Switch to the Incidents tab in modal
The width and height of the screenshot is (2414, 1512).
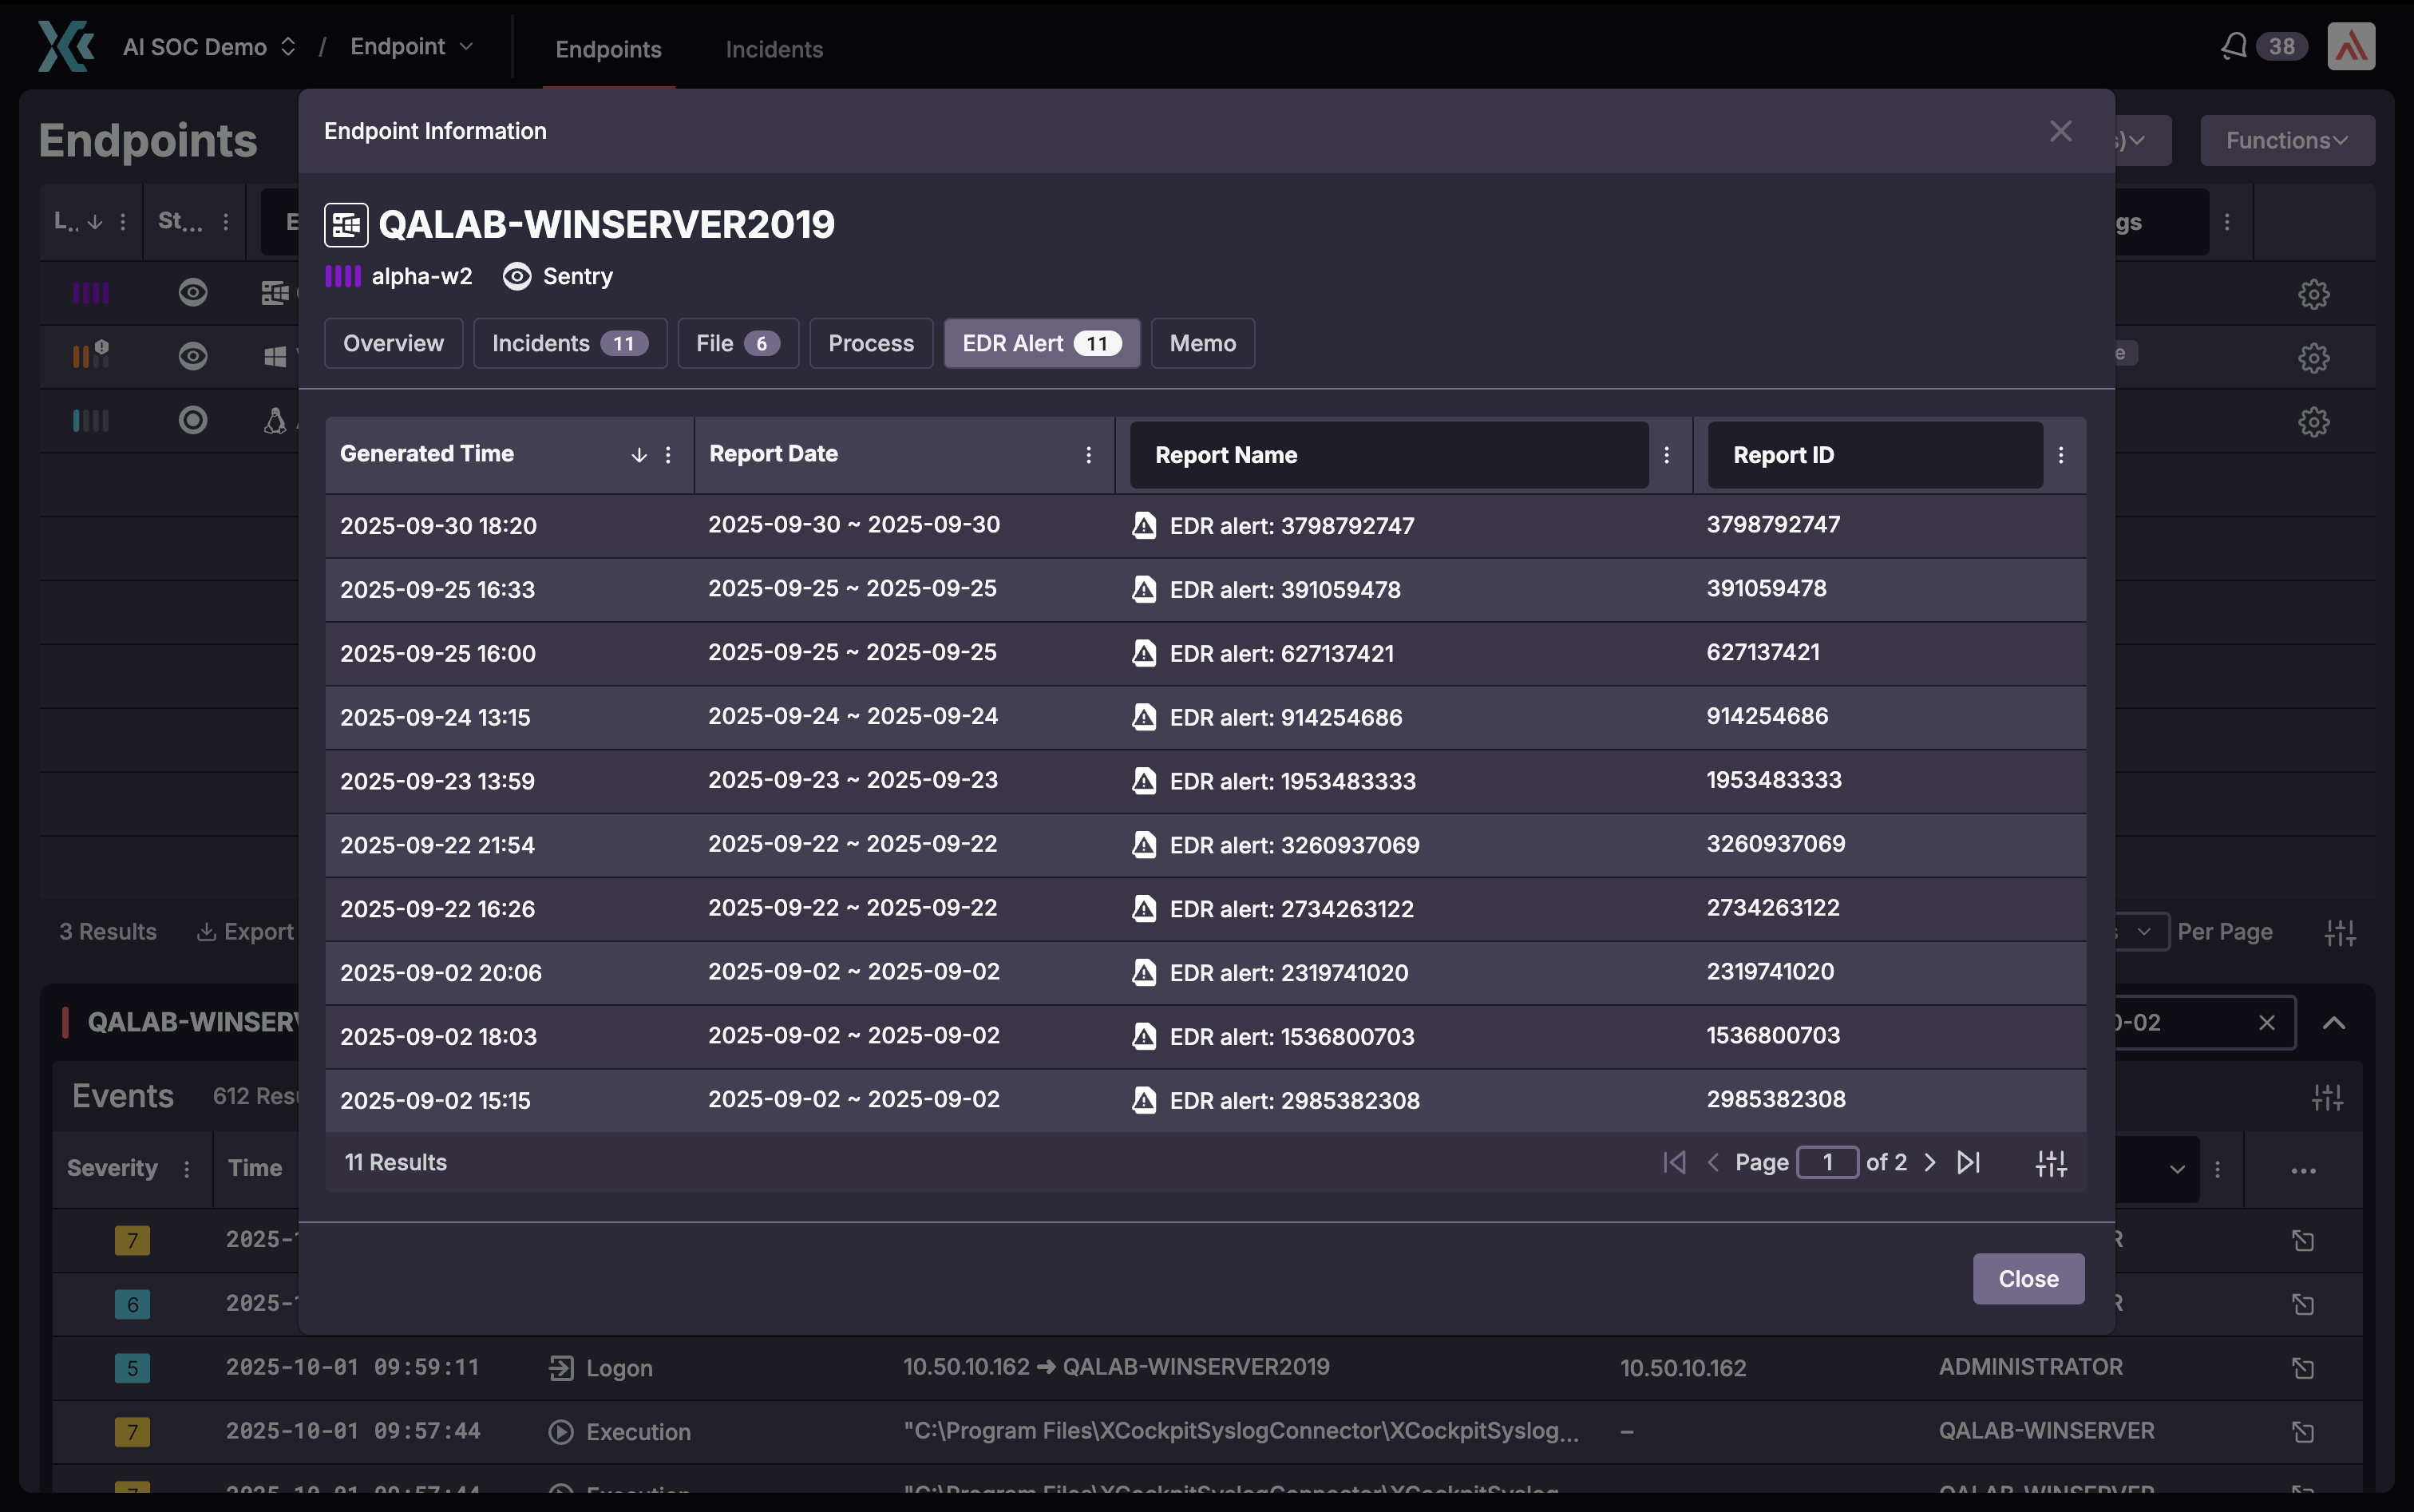tap(569, 343)
